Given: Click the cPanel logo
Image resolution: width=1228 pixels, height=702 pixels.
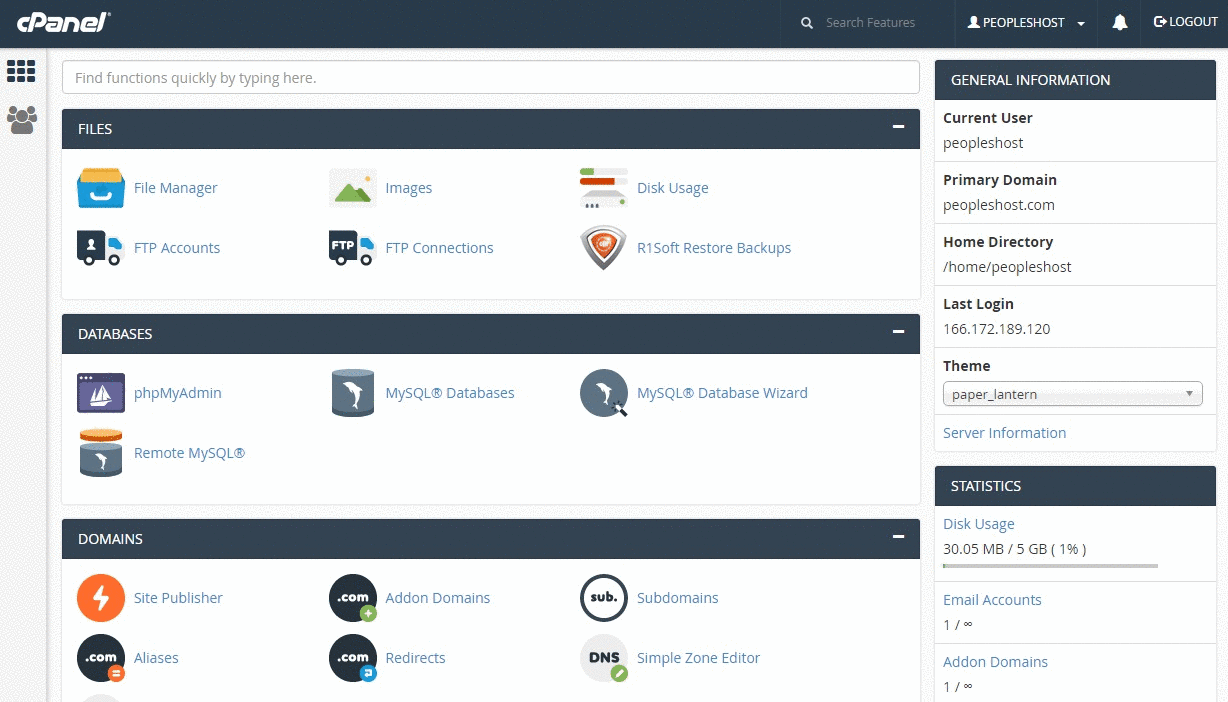Looking at the screenshot, I should [63, 22].
